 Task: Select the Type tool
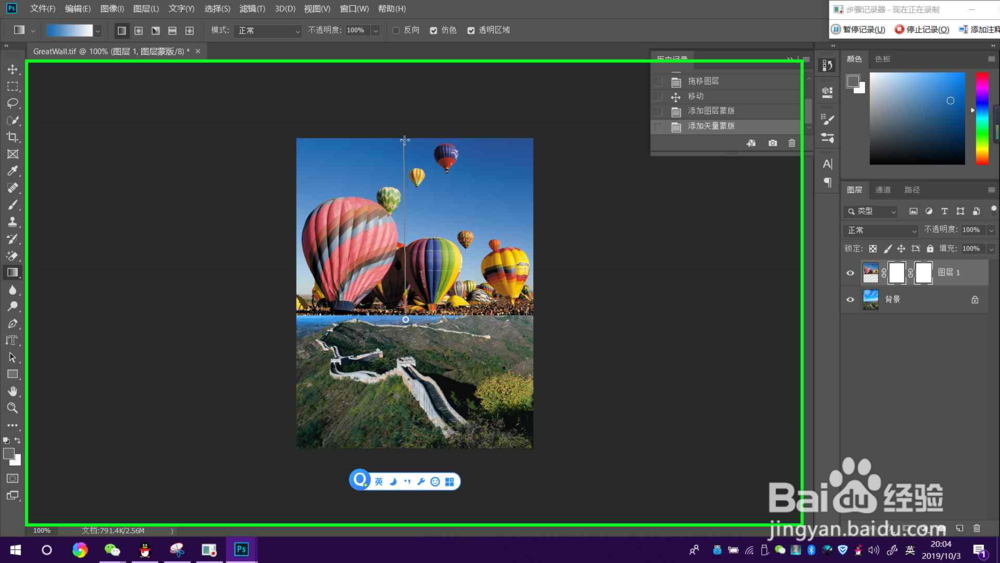click(x=12, y=340)
